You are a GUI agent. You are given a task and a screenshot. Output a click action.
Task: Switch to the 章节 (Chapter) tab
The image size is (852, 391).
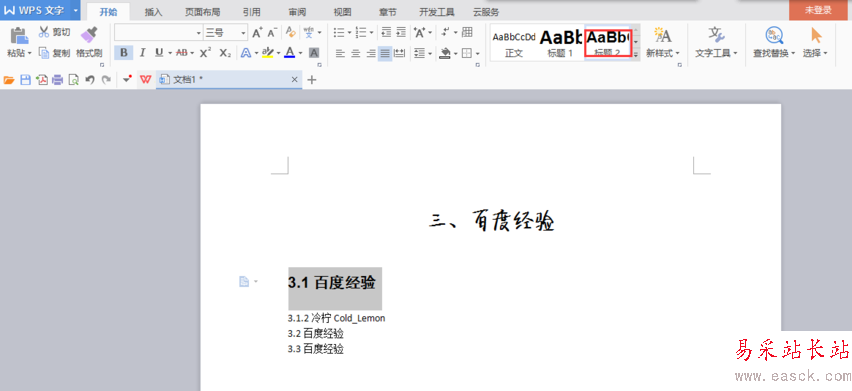coord(388,12)
